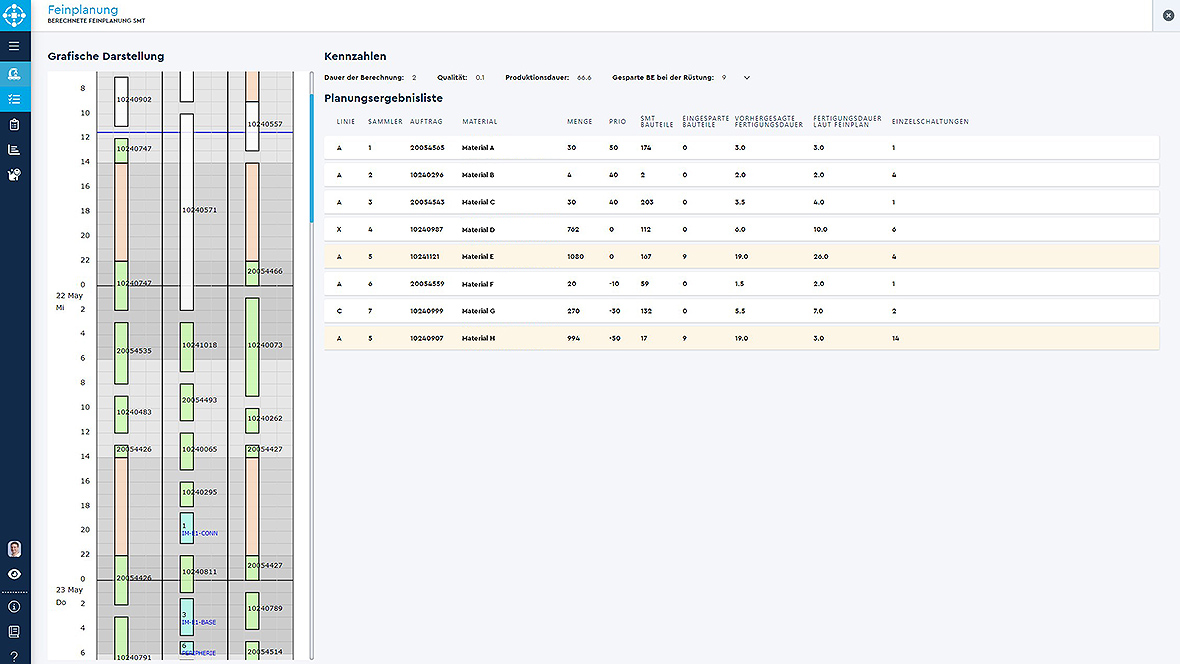Close the Feinplanung view with the X button
The image size is (1180, 664).
(1168, 15)
